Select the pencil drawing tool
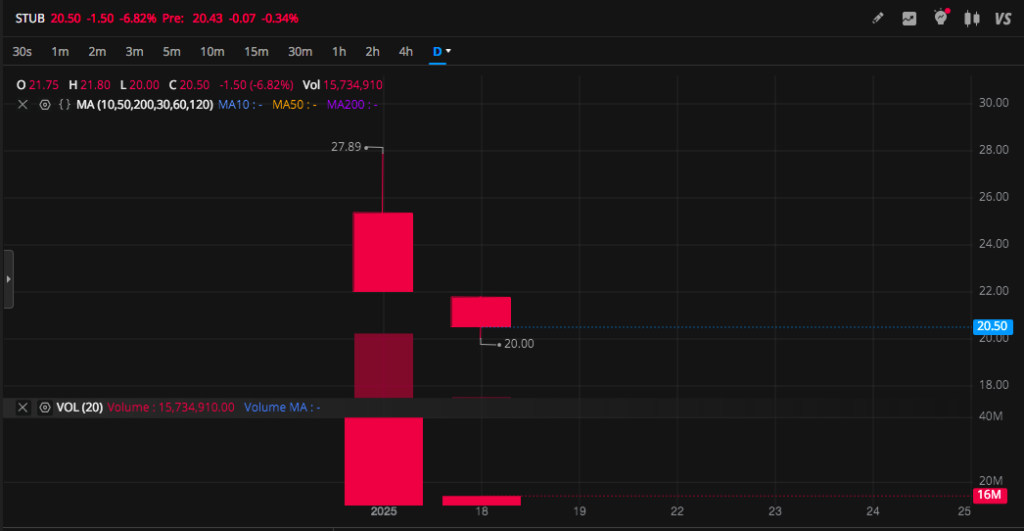 coord(878,18)
